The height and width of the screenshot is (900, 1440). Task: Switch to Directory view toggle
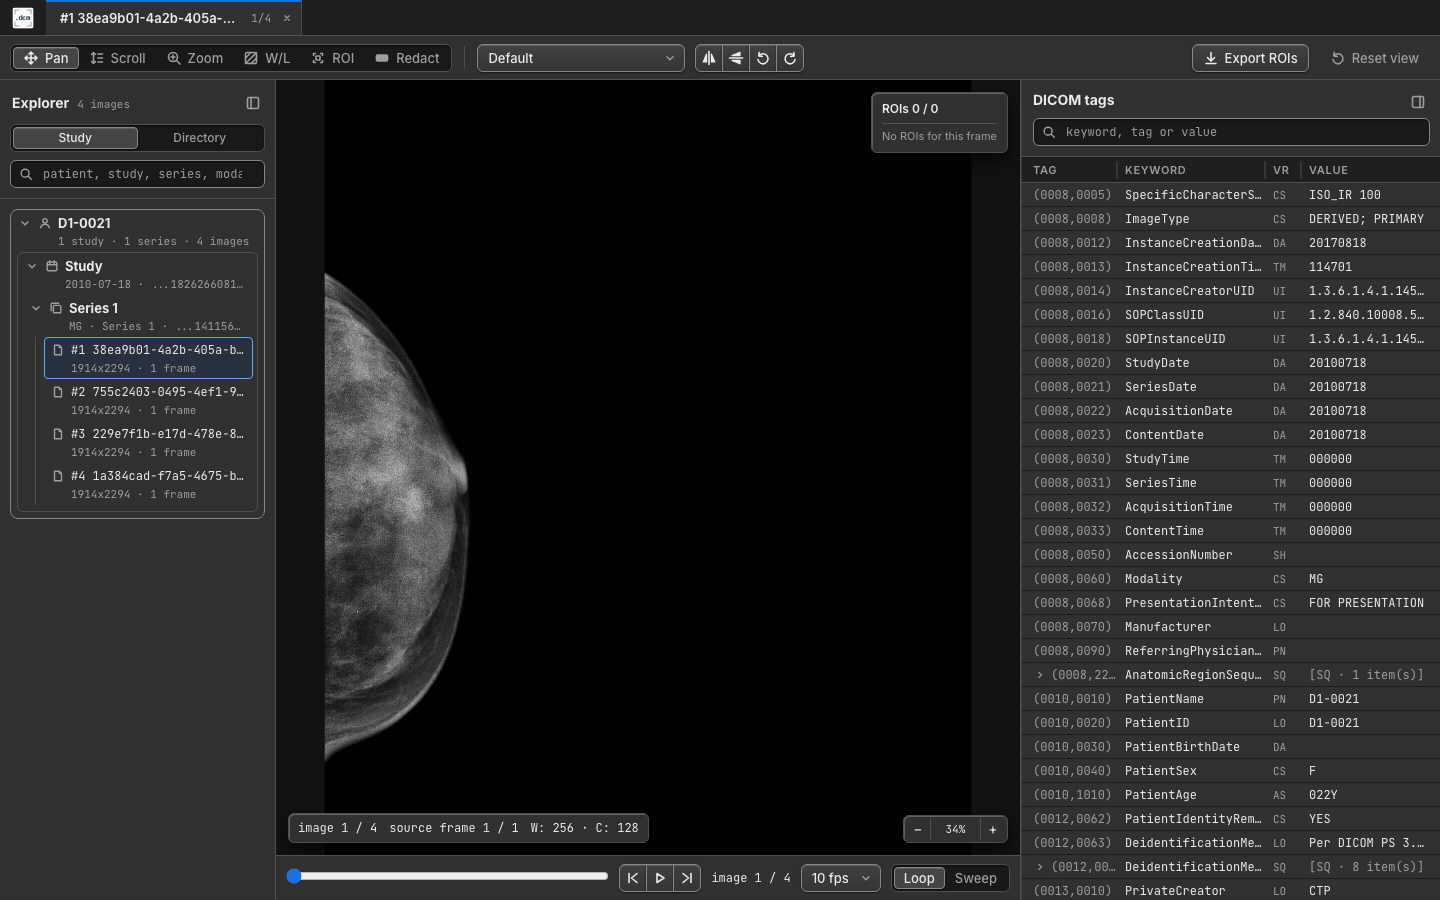click(x=199, y=138)
